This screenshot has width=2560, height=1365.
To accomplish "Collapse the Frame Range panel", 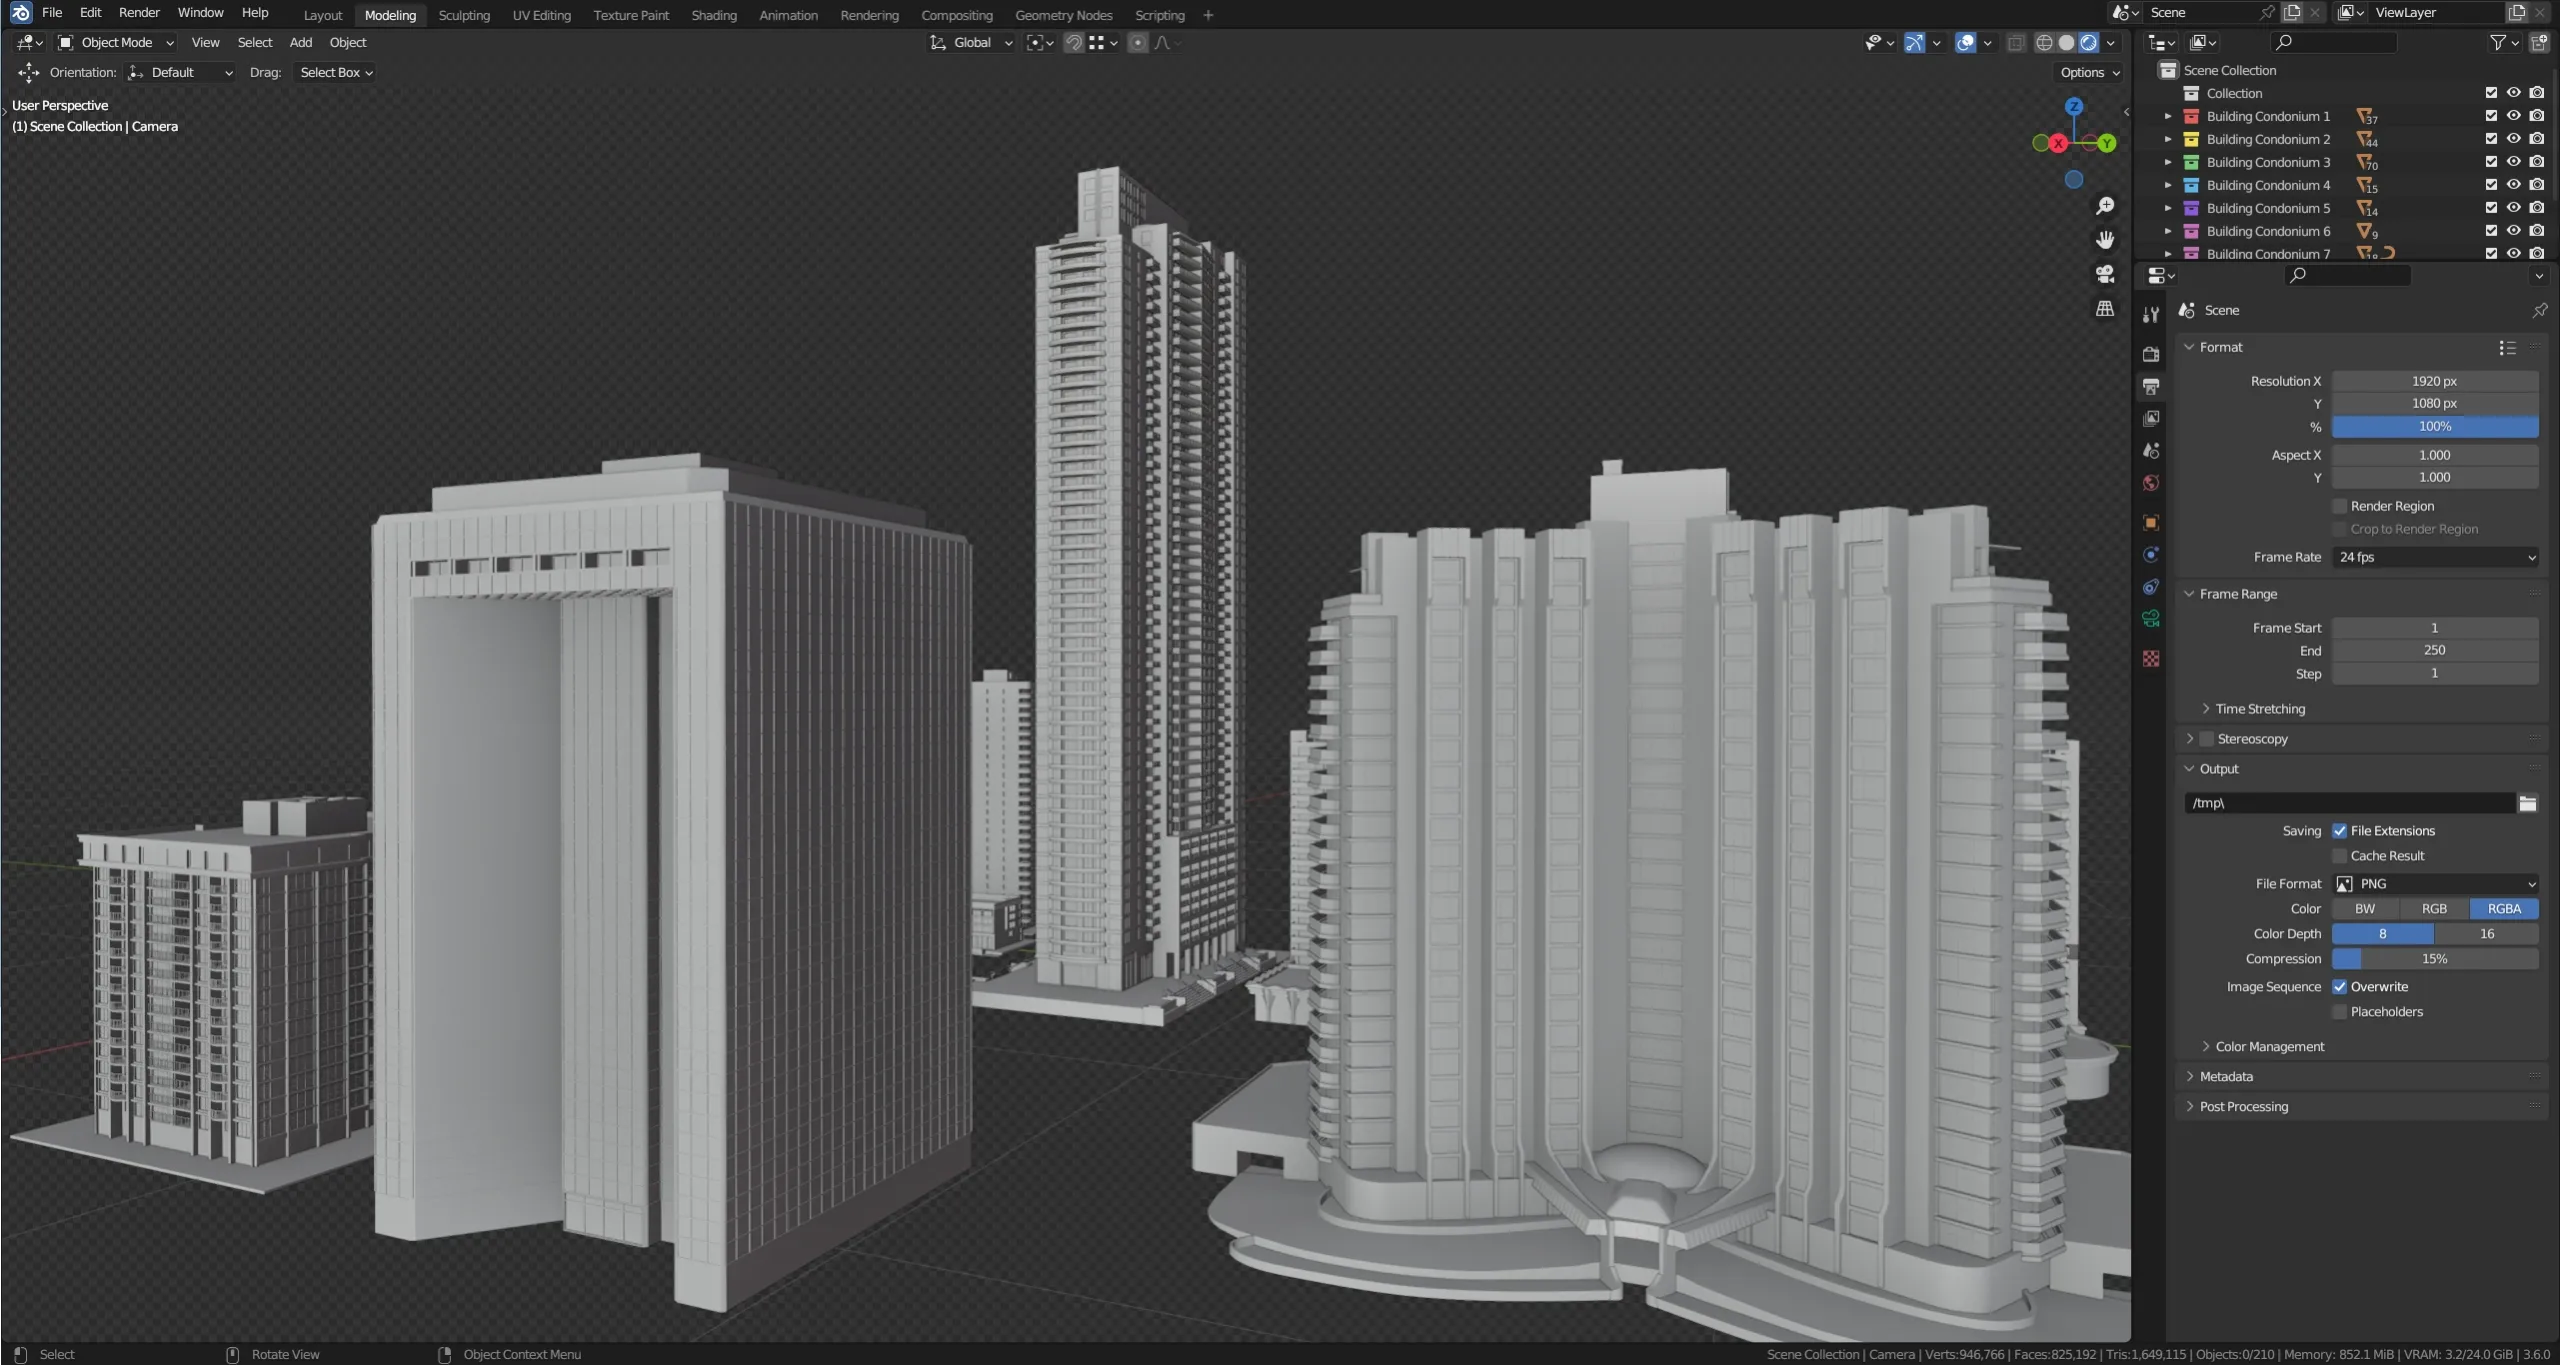I will click(x=2189, y=594).
